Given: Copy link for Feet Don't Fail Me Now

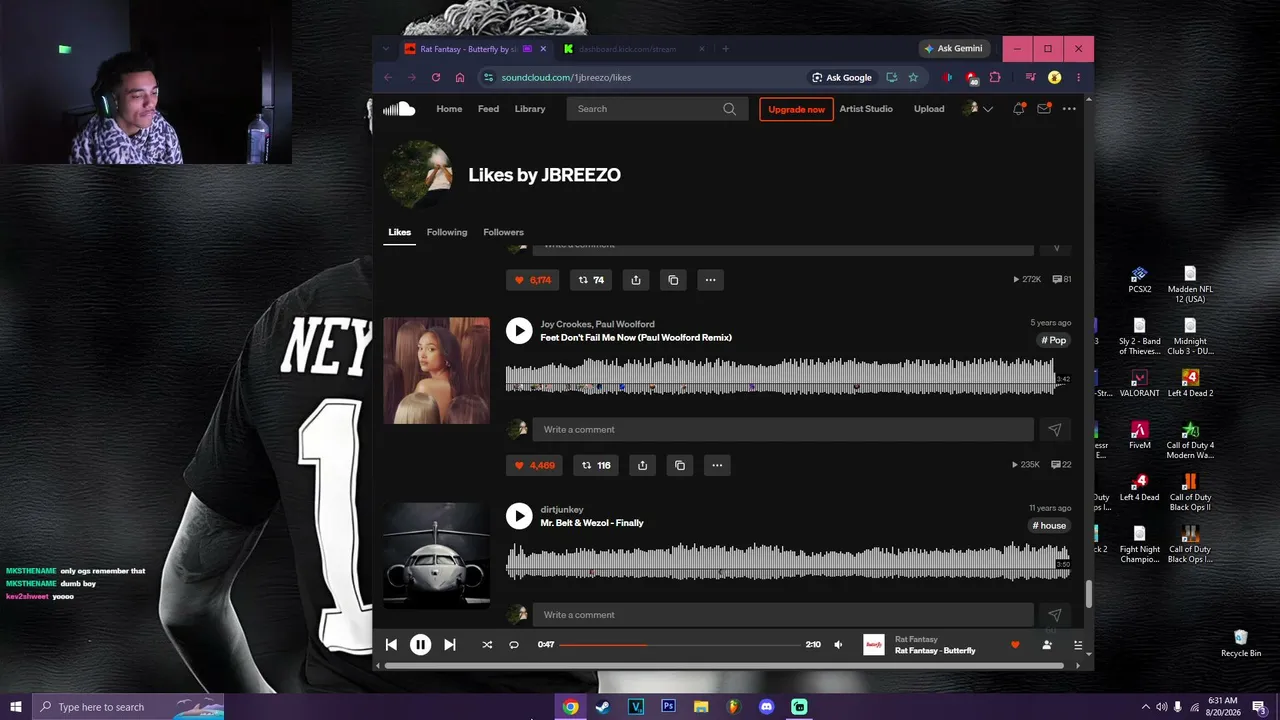Looking at the screenshot, I should (x=680, y=465).
